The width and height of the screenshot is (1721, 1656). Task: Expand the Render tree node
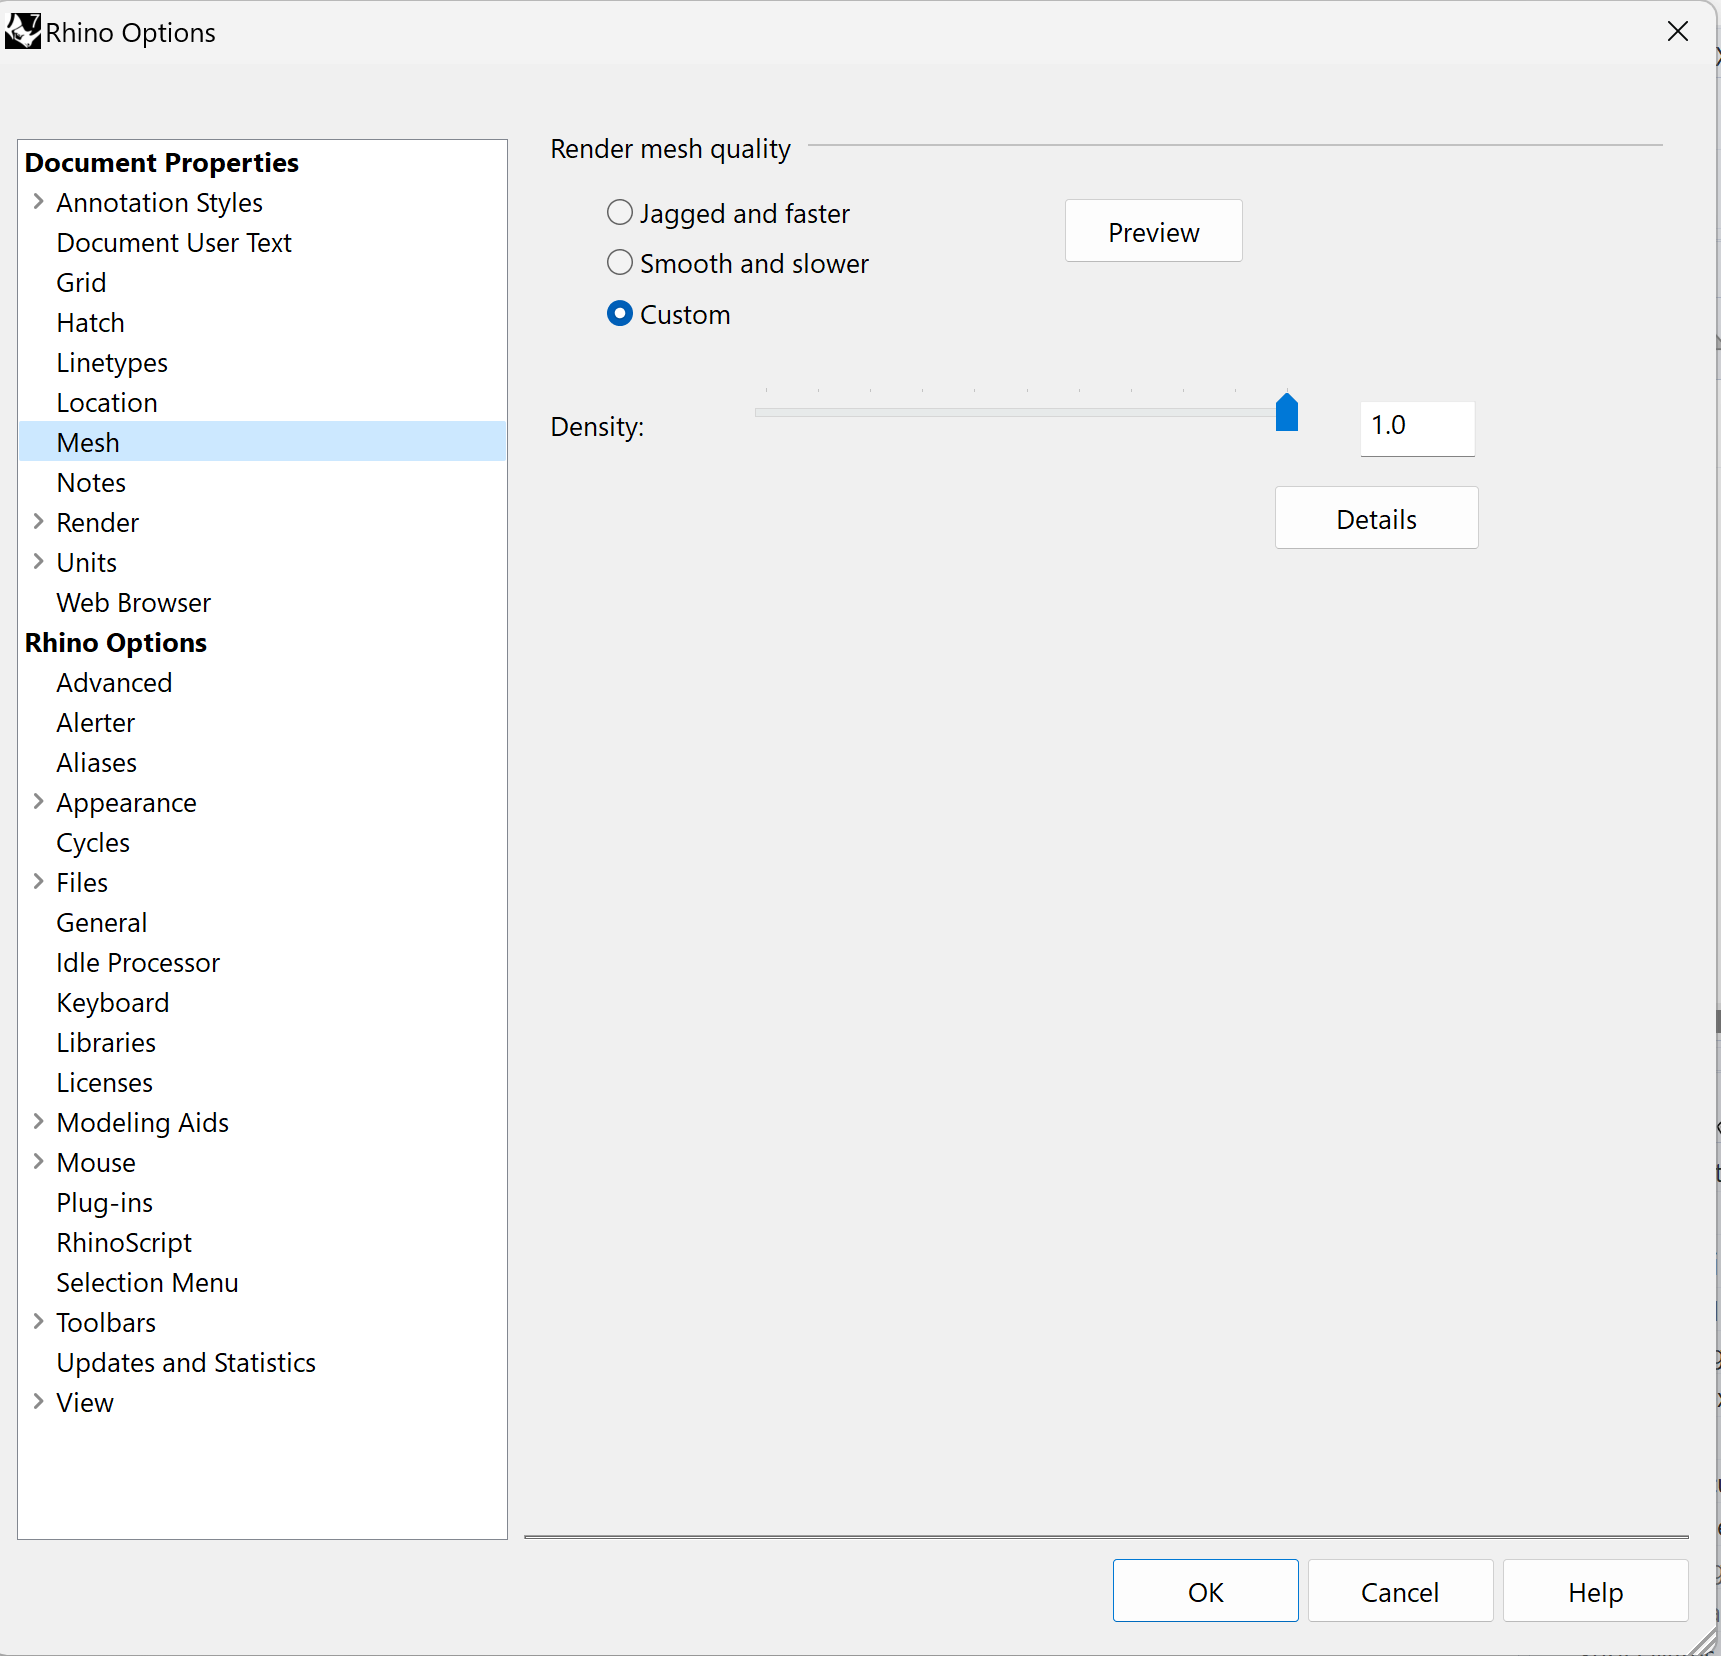pos(38,522)
